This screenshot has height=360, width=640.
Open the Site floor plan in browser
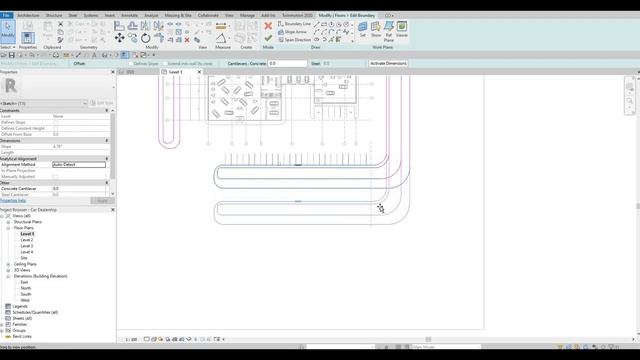tap(24, 258)
